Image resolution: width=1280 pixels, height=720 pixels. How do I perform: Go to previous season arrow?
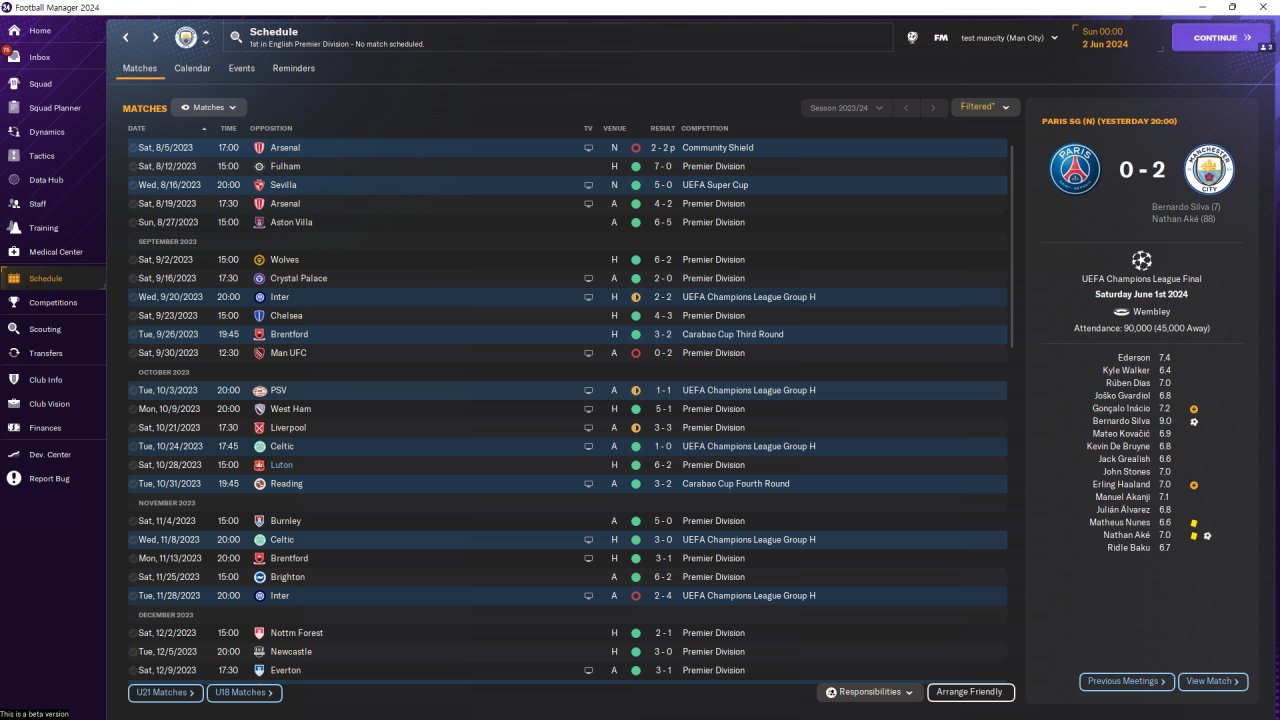tap(906, 108)
